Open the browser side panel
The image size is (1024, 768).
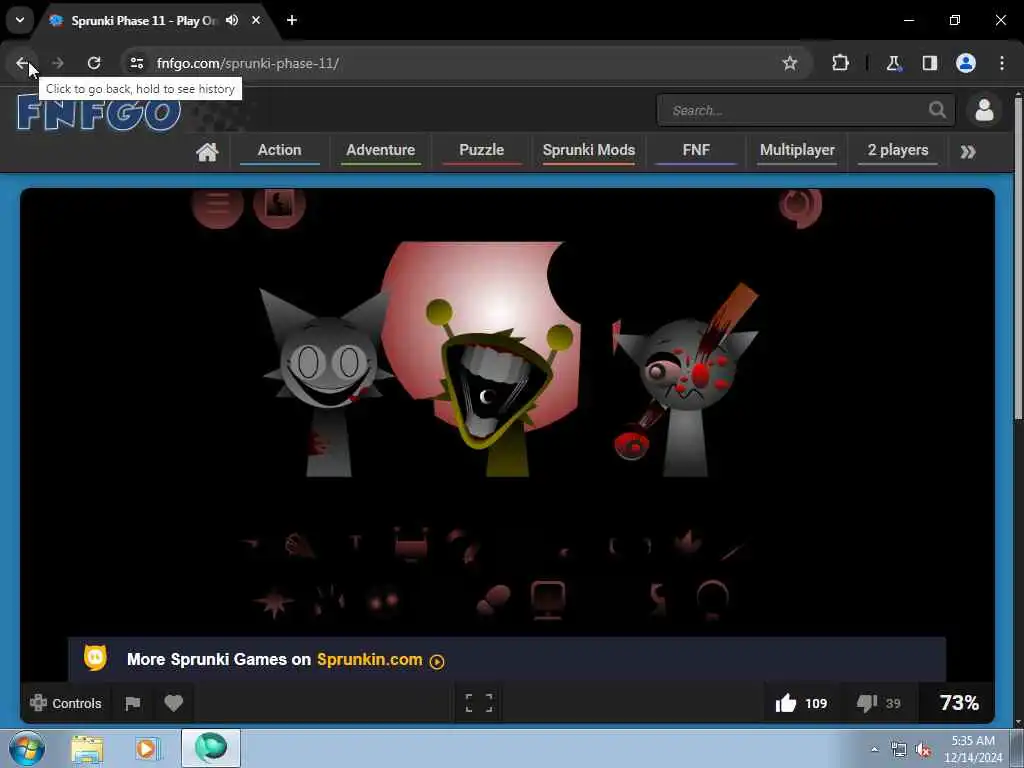[x=929, y=63]
